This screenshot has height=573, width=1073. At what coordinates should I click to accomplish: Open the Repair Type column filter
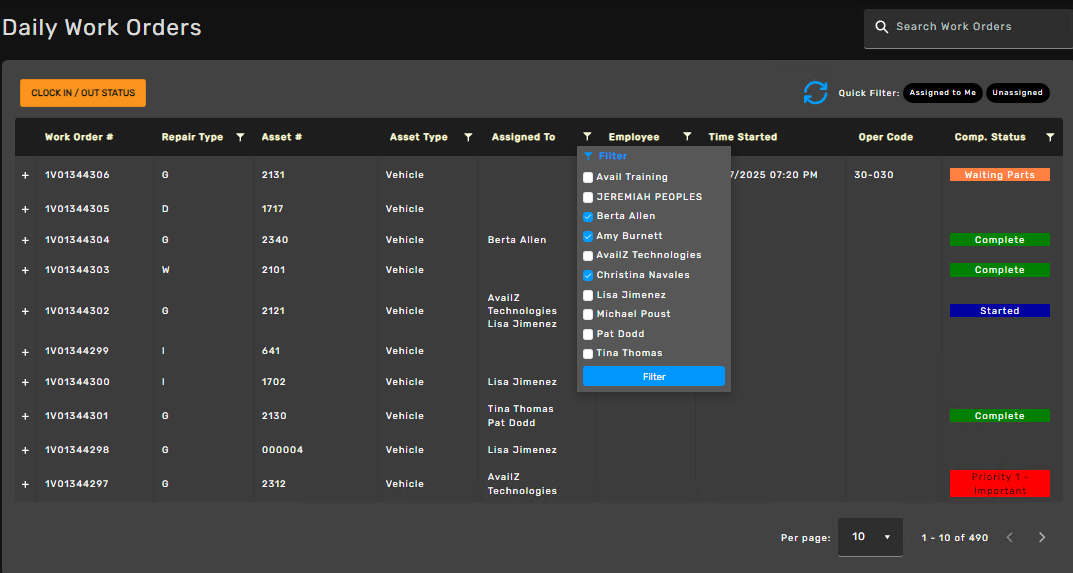pos(240,137)
